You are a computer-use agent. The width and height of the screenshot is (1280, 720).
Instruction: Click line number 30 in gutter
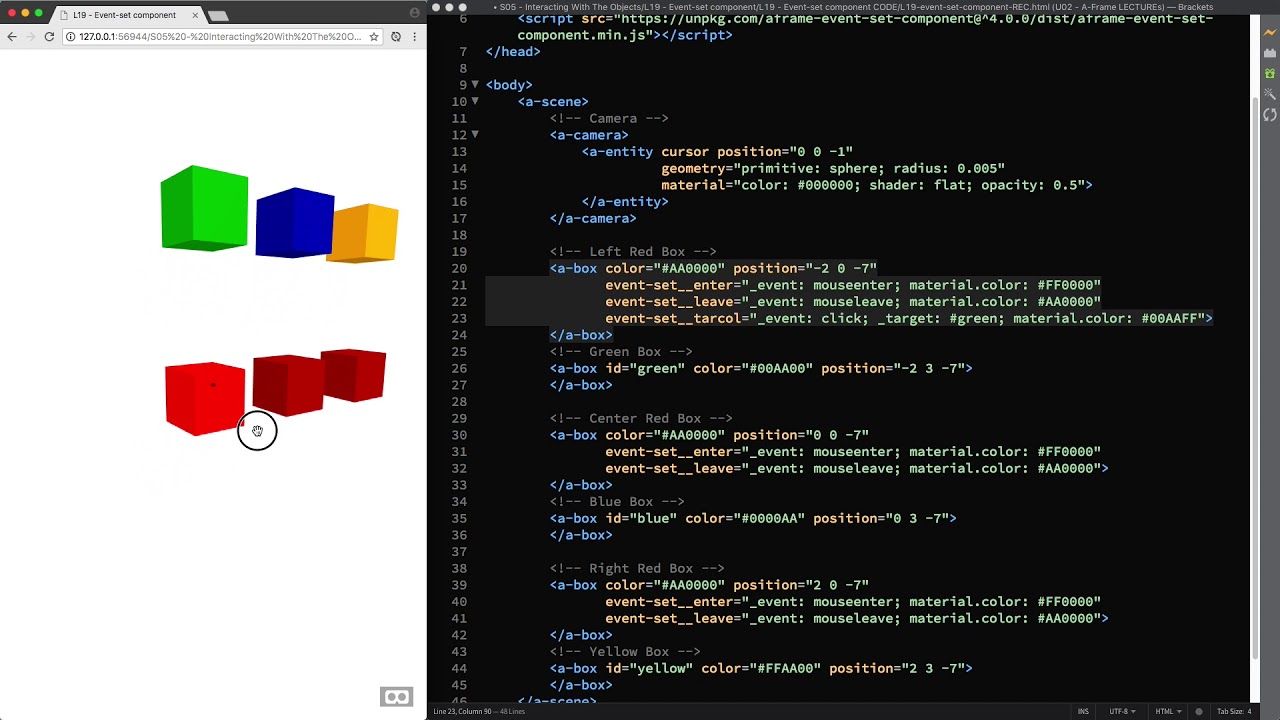pyautogui.click(x=459, y=435)
